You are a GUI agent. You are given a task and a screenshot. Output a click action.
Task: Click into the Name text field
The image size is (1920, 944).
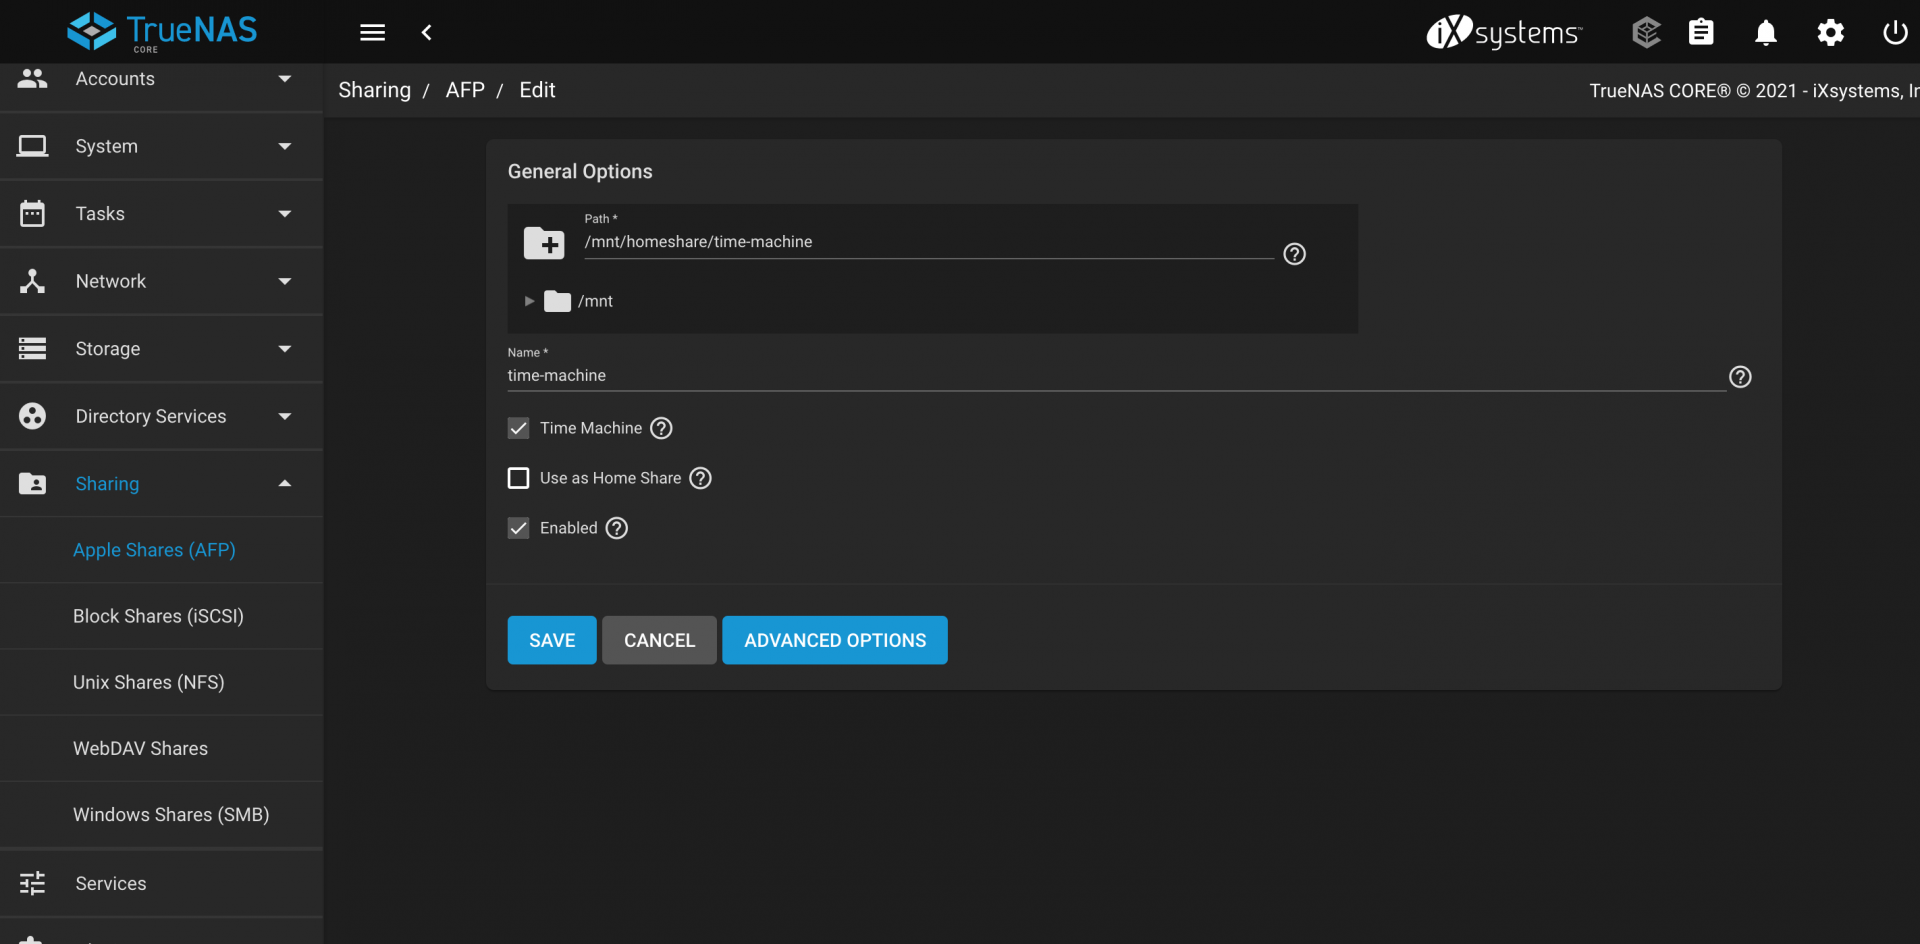point(1116,376)
